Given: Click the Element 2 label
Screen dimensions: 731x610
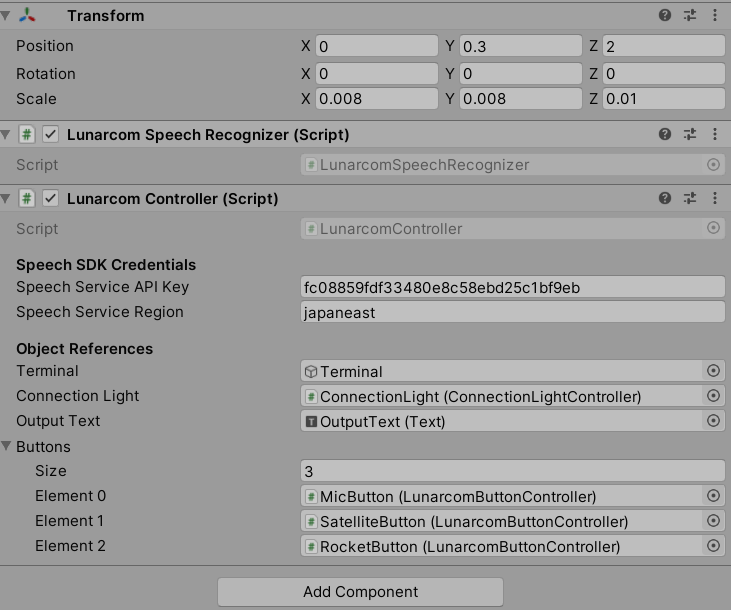Looking at the screenshot, I should (x=70, y=546).
